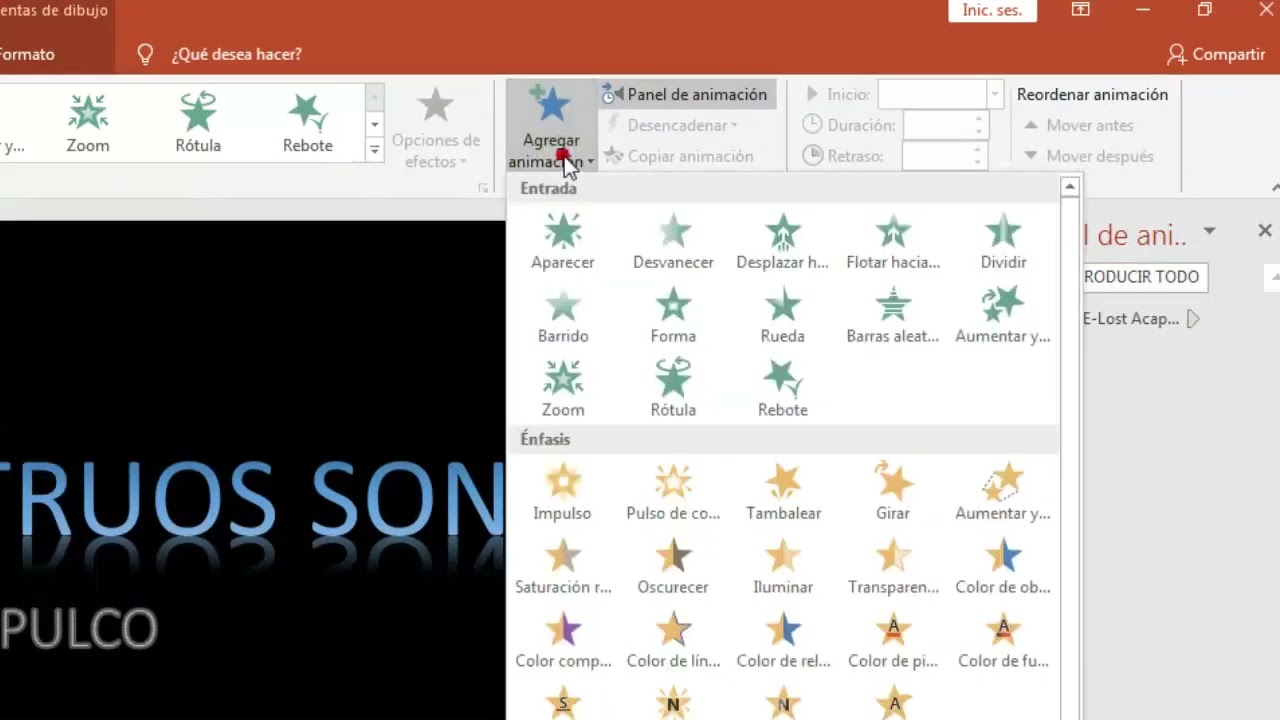
Task: Open the Agregar animación dropdown
Action: [551, 127]
